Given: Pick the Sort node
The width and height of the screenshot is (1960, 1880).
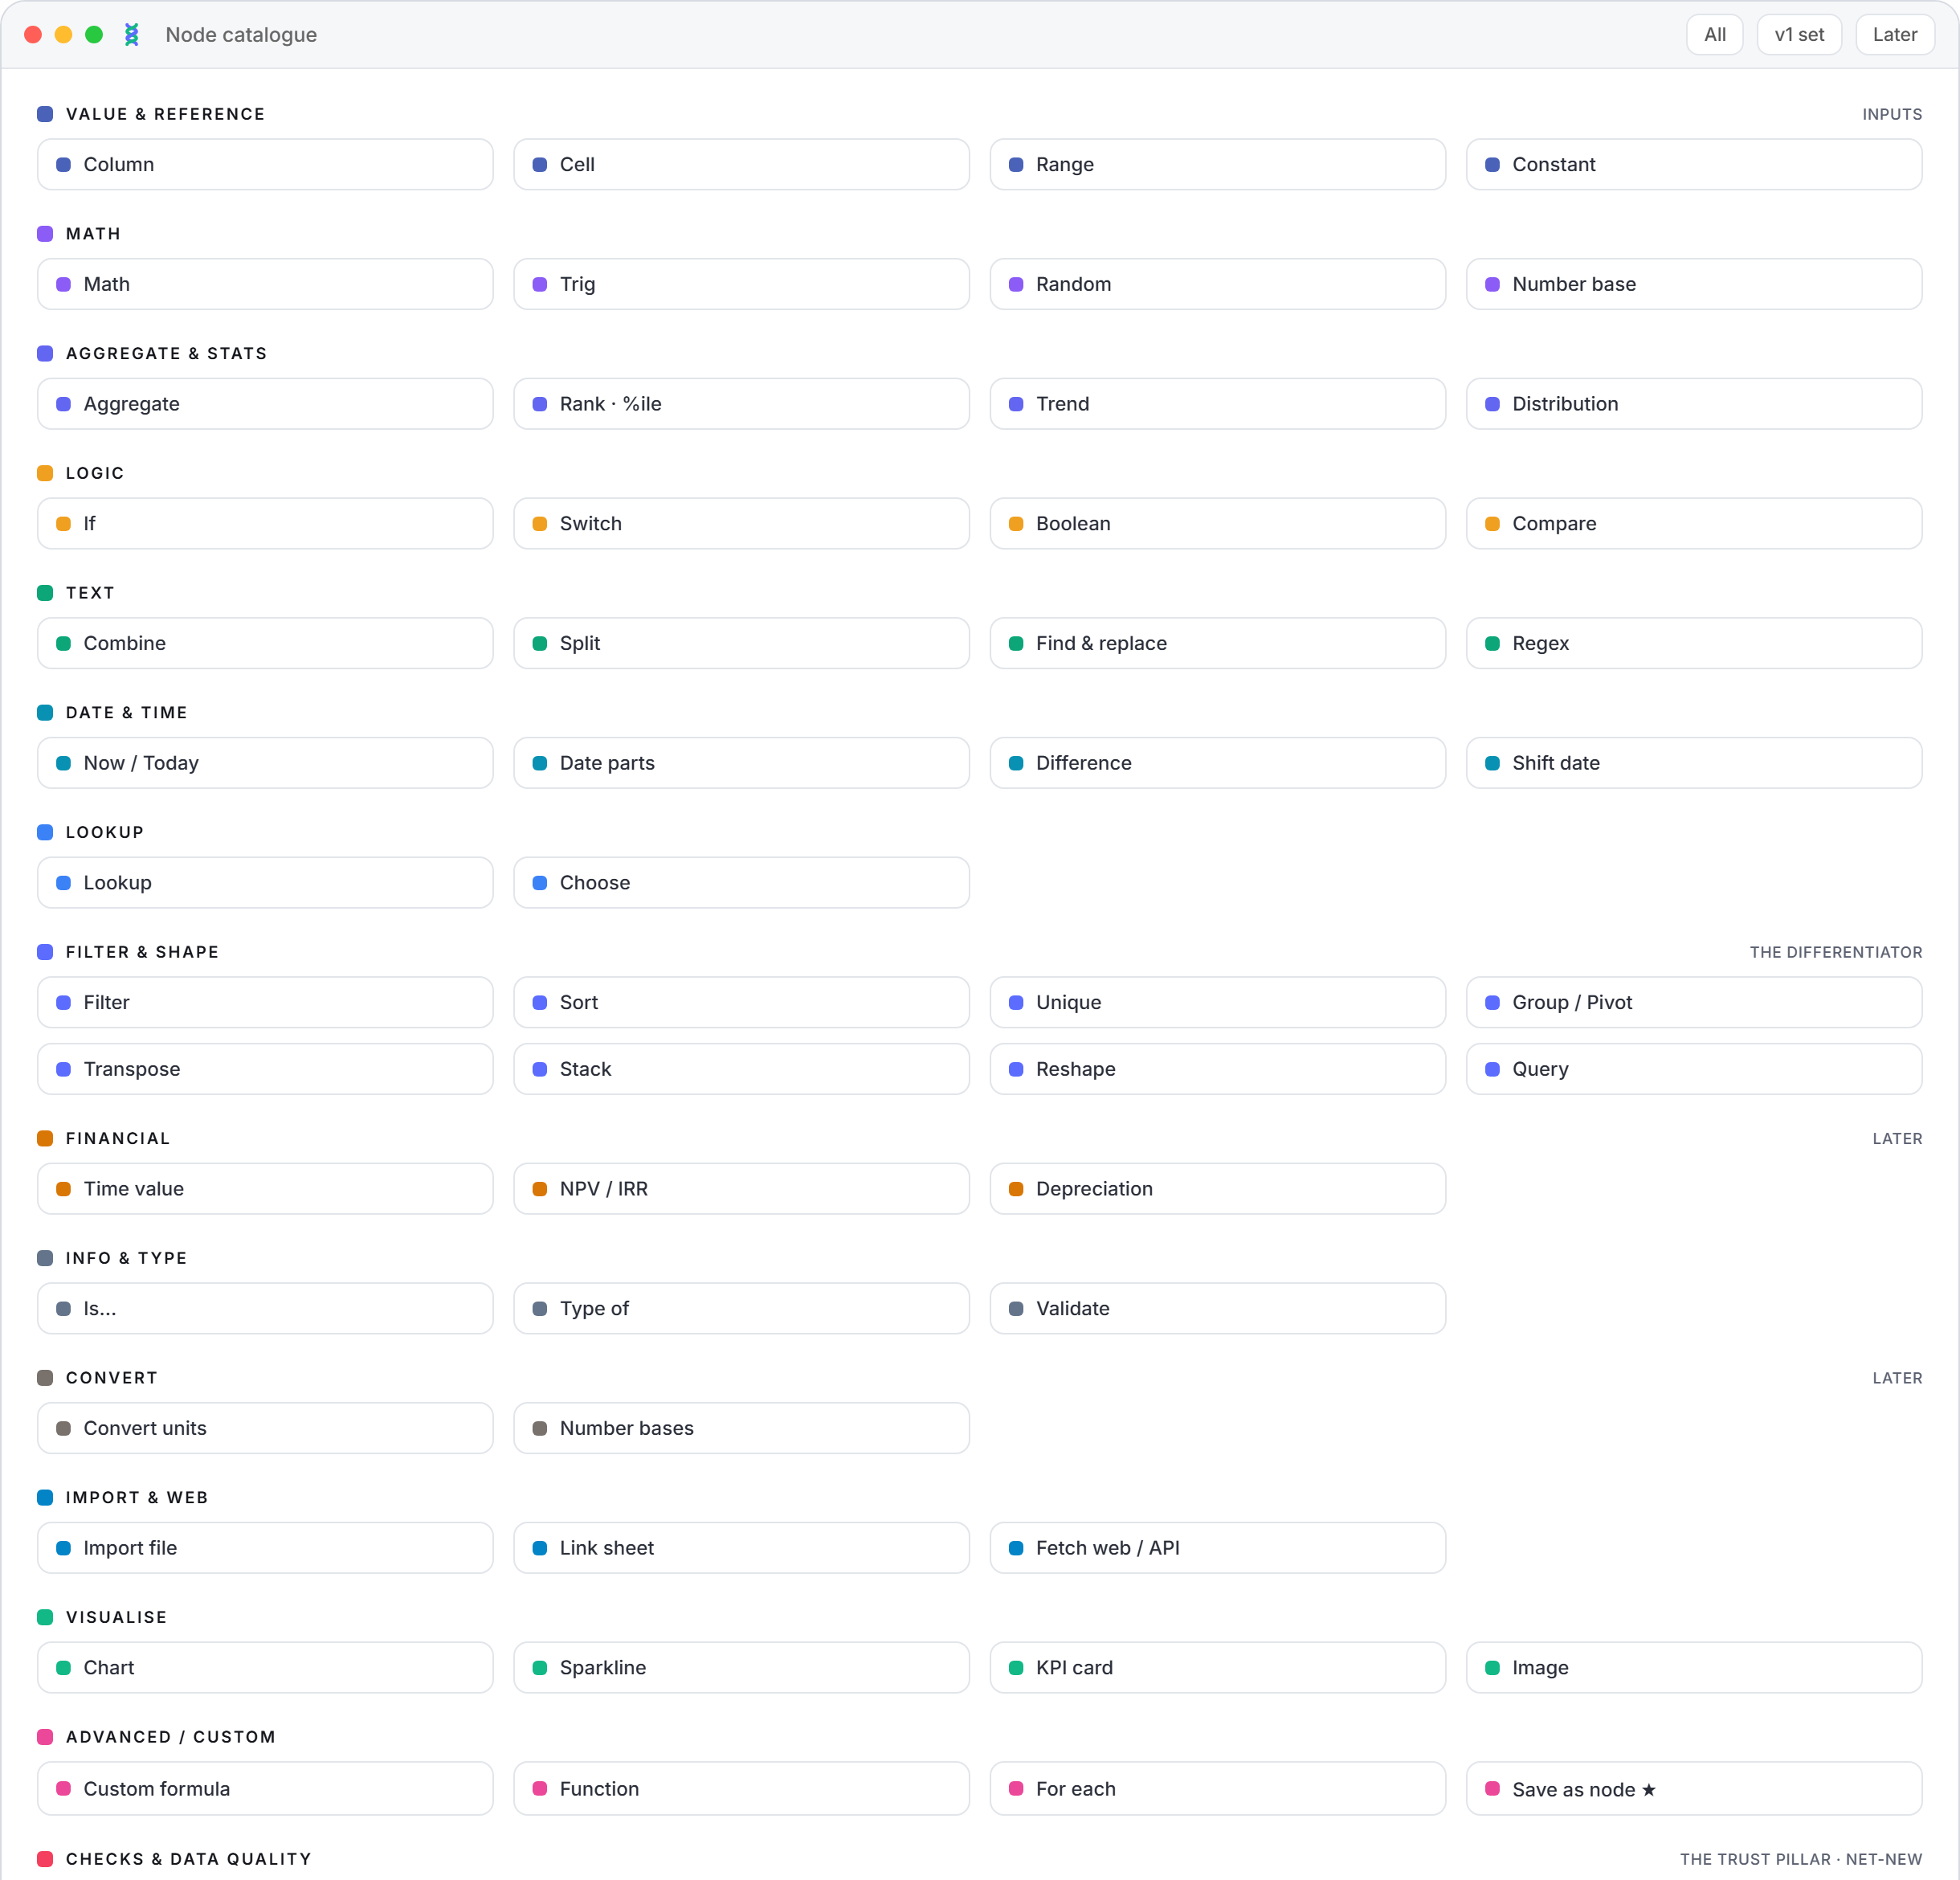Looking at the screenshot, I should point(741,1002).
